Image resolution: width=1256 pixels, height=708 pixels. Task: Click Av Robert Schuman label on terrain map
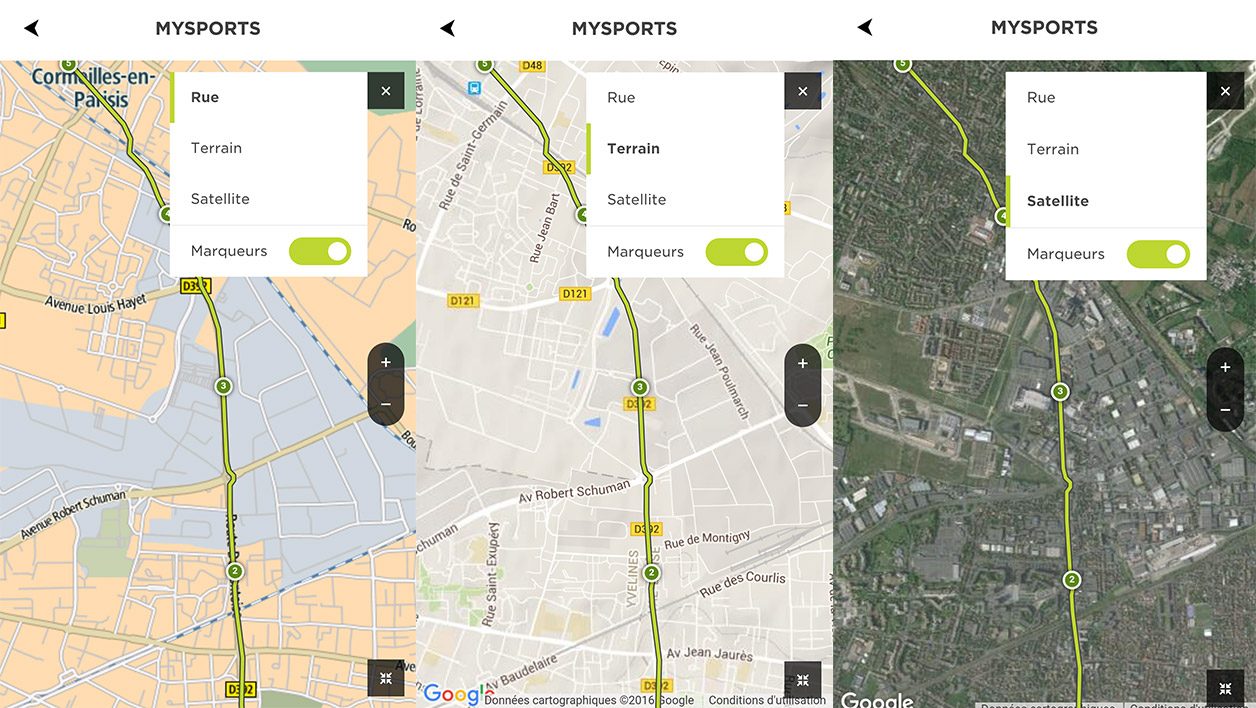[x=574, y=490]
